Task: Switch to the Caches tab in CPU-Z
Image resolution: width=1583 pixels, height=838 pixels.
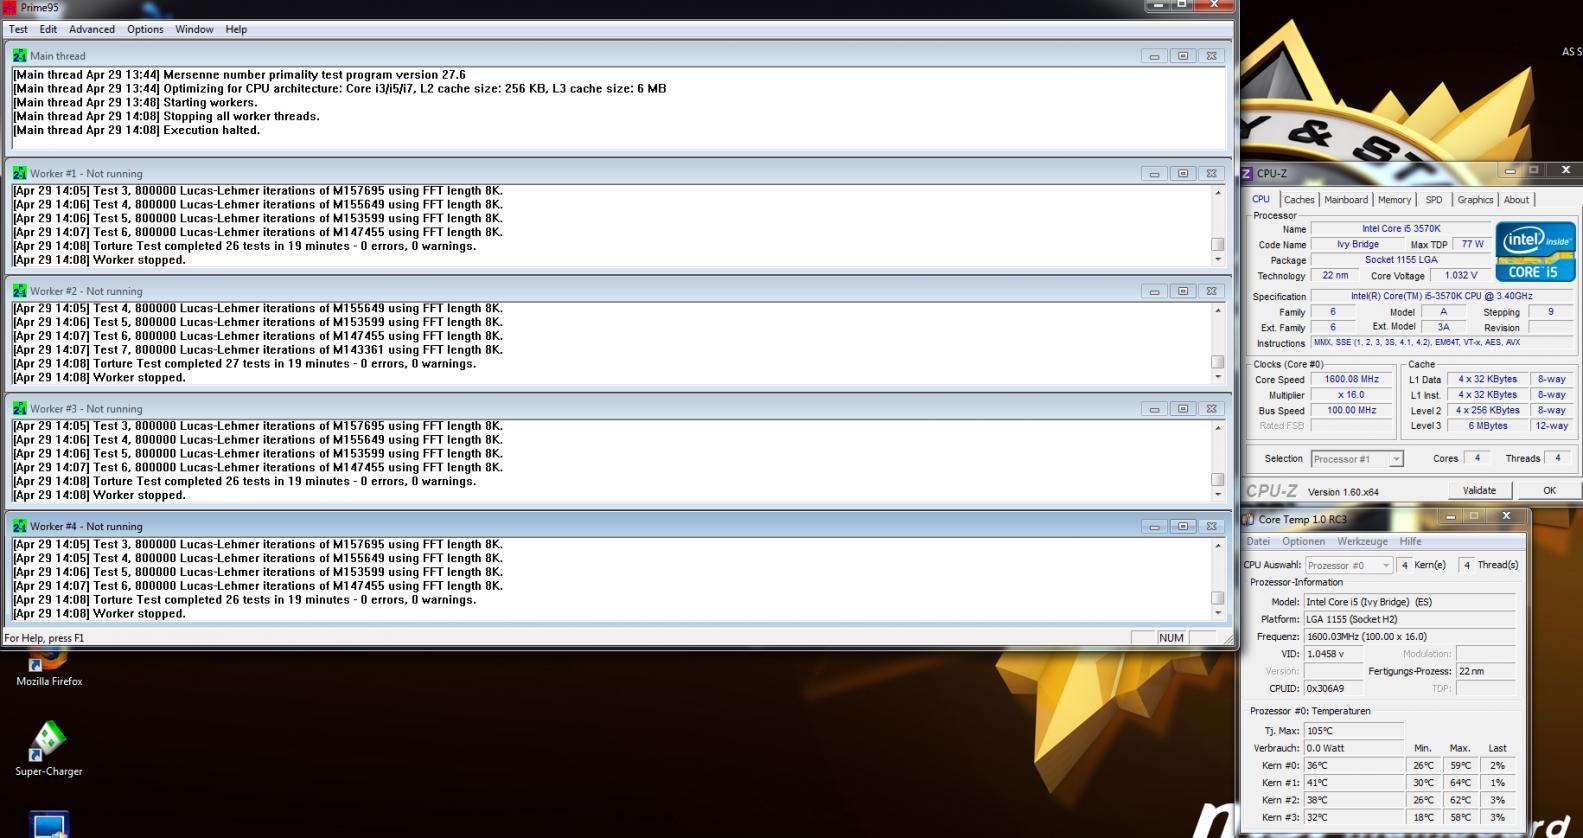Action: [x=1299, y=200]
